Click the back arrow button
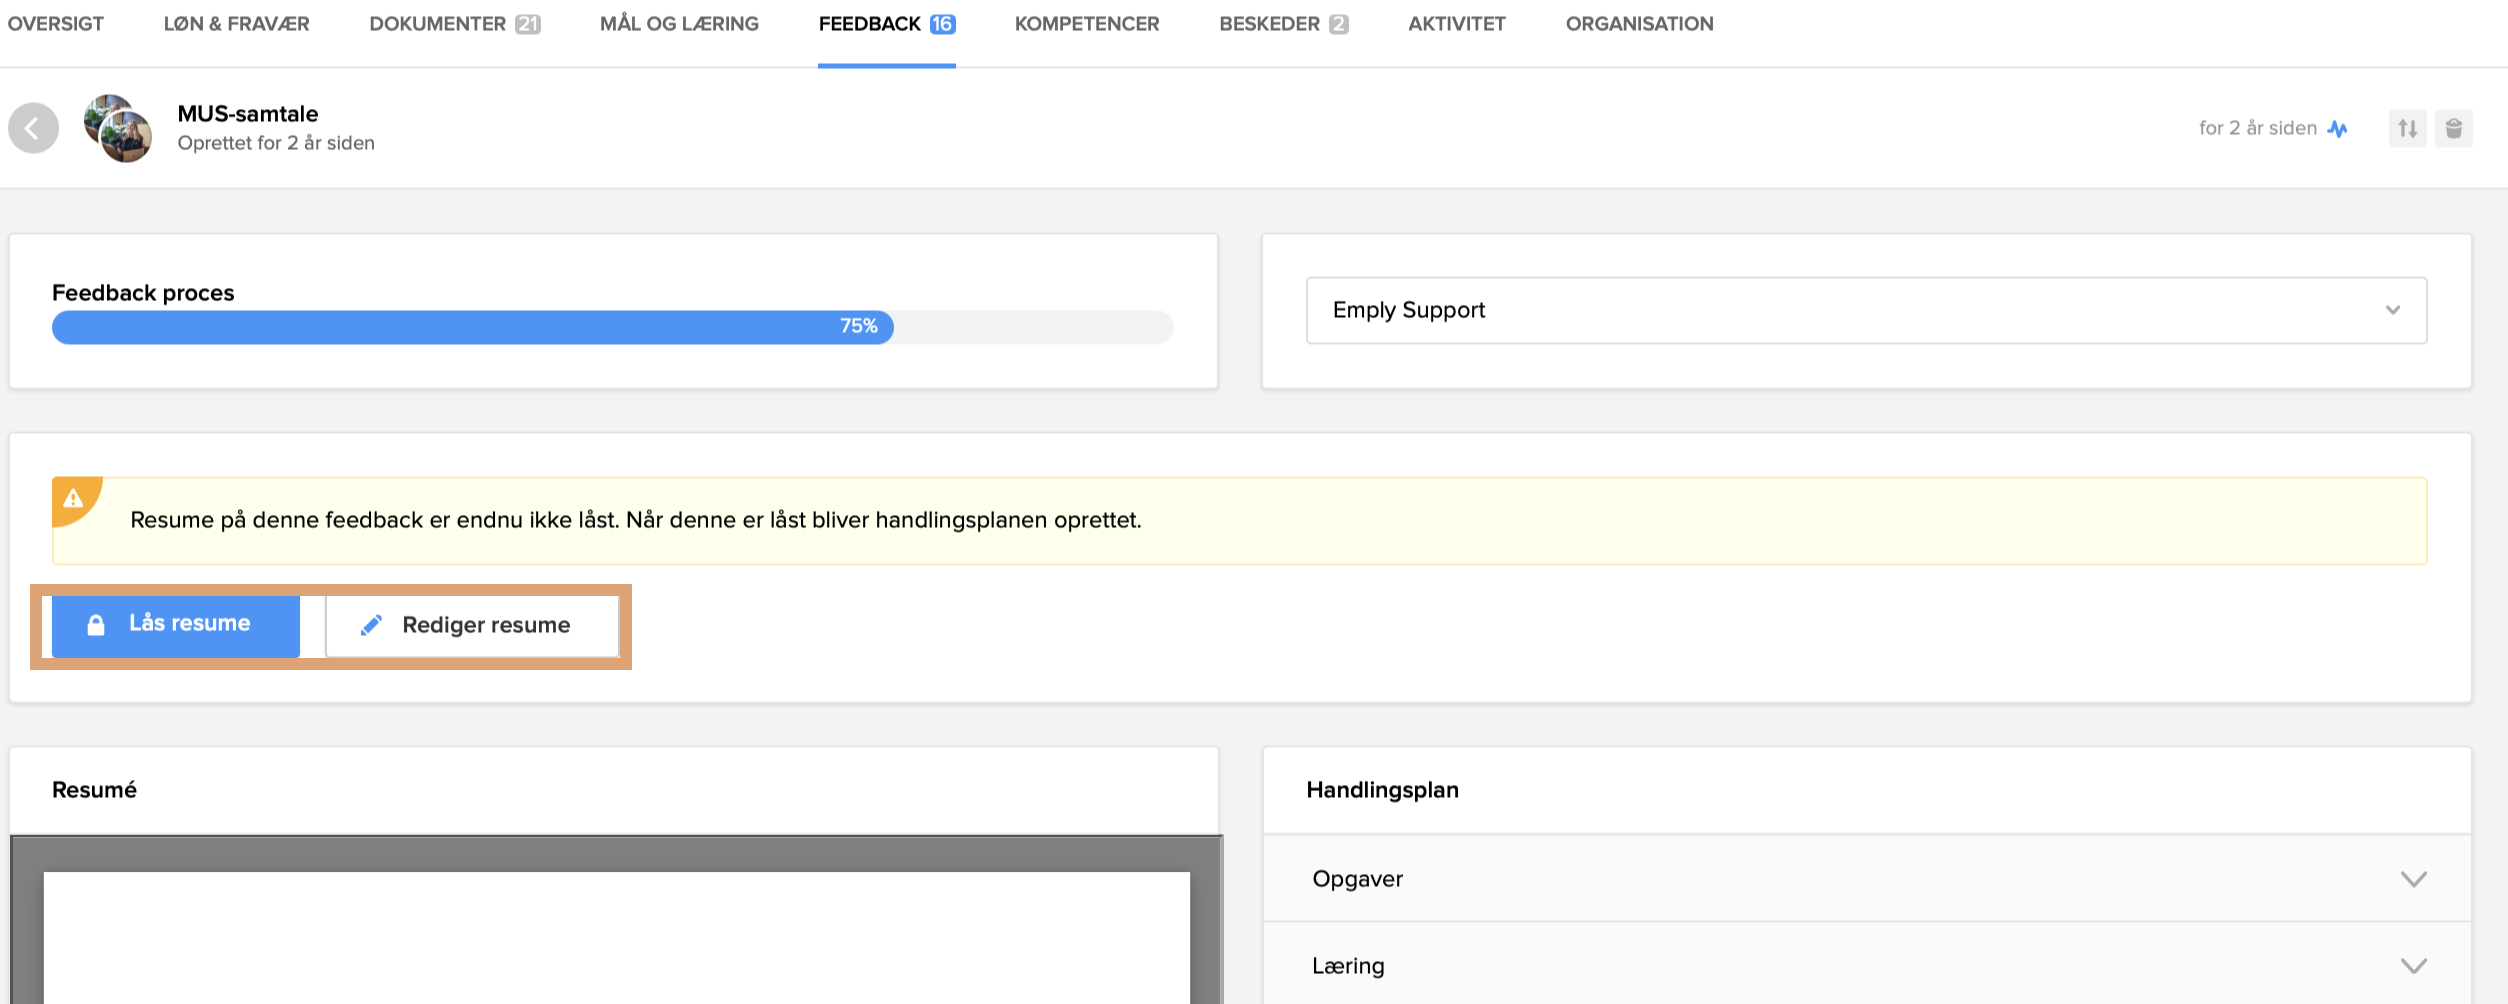 tap(33, 128)
